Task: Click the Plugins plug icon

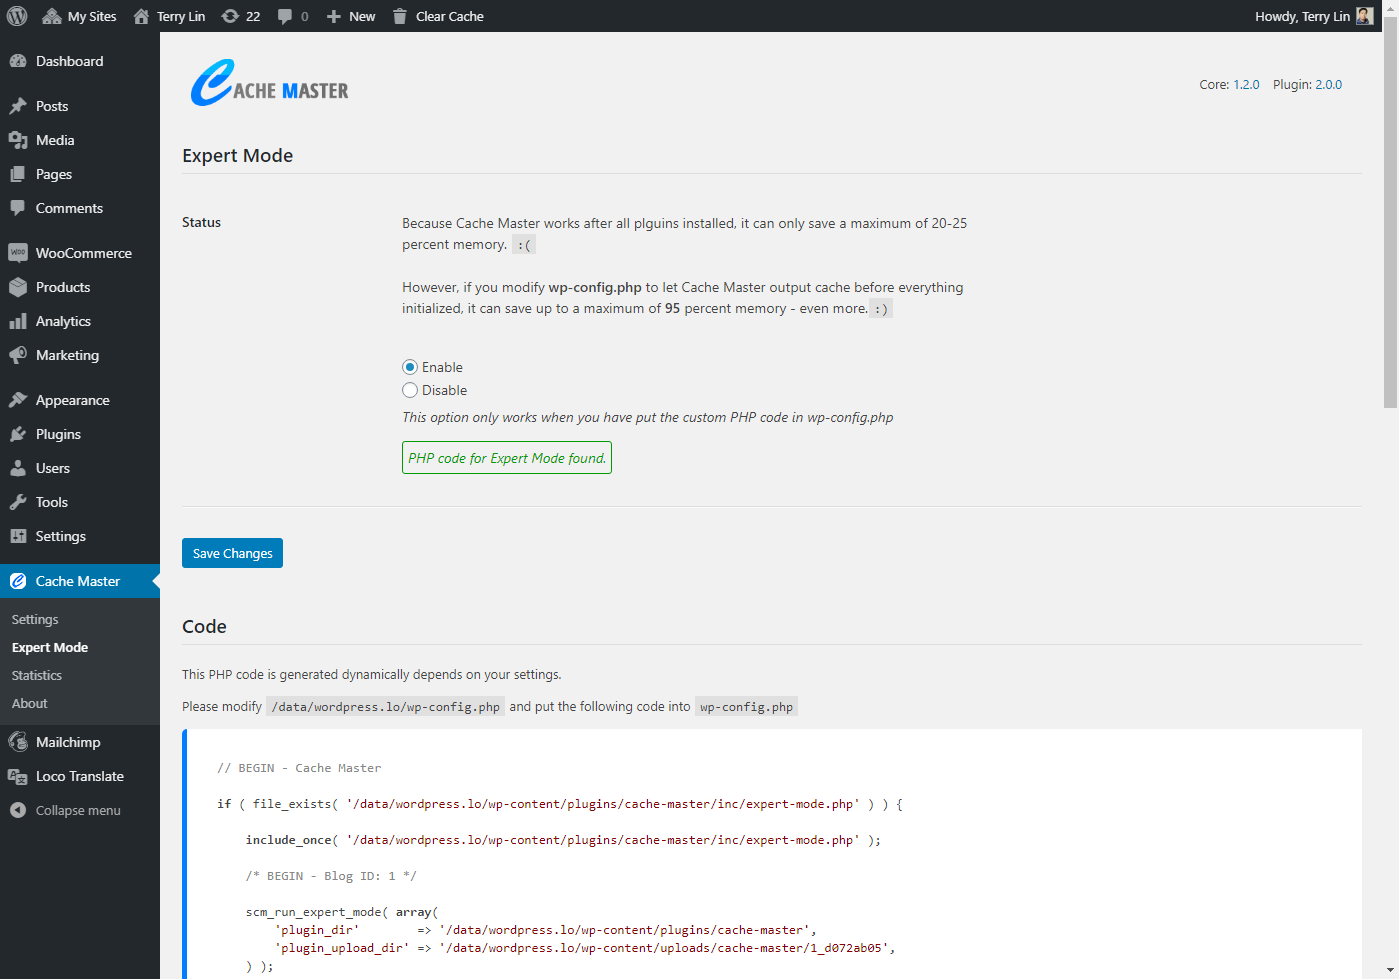Action: 18,434
